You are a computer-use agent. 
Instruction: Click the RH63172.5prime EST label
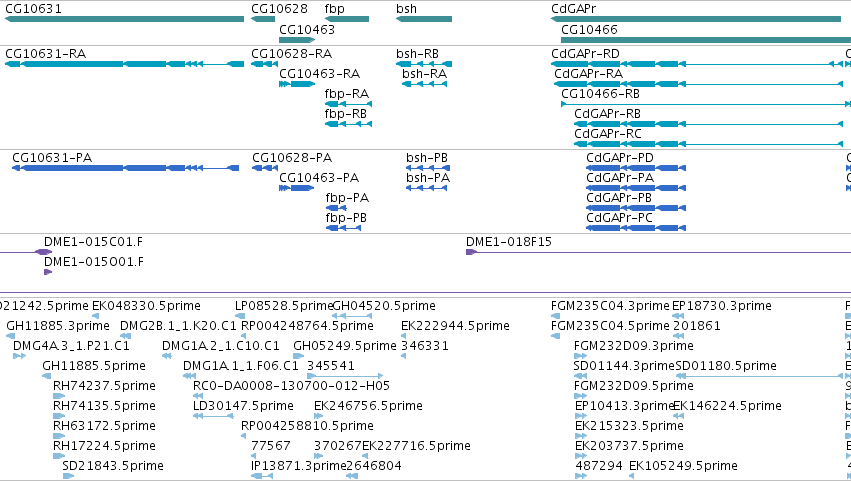coord(104,427)
